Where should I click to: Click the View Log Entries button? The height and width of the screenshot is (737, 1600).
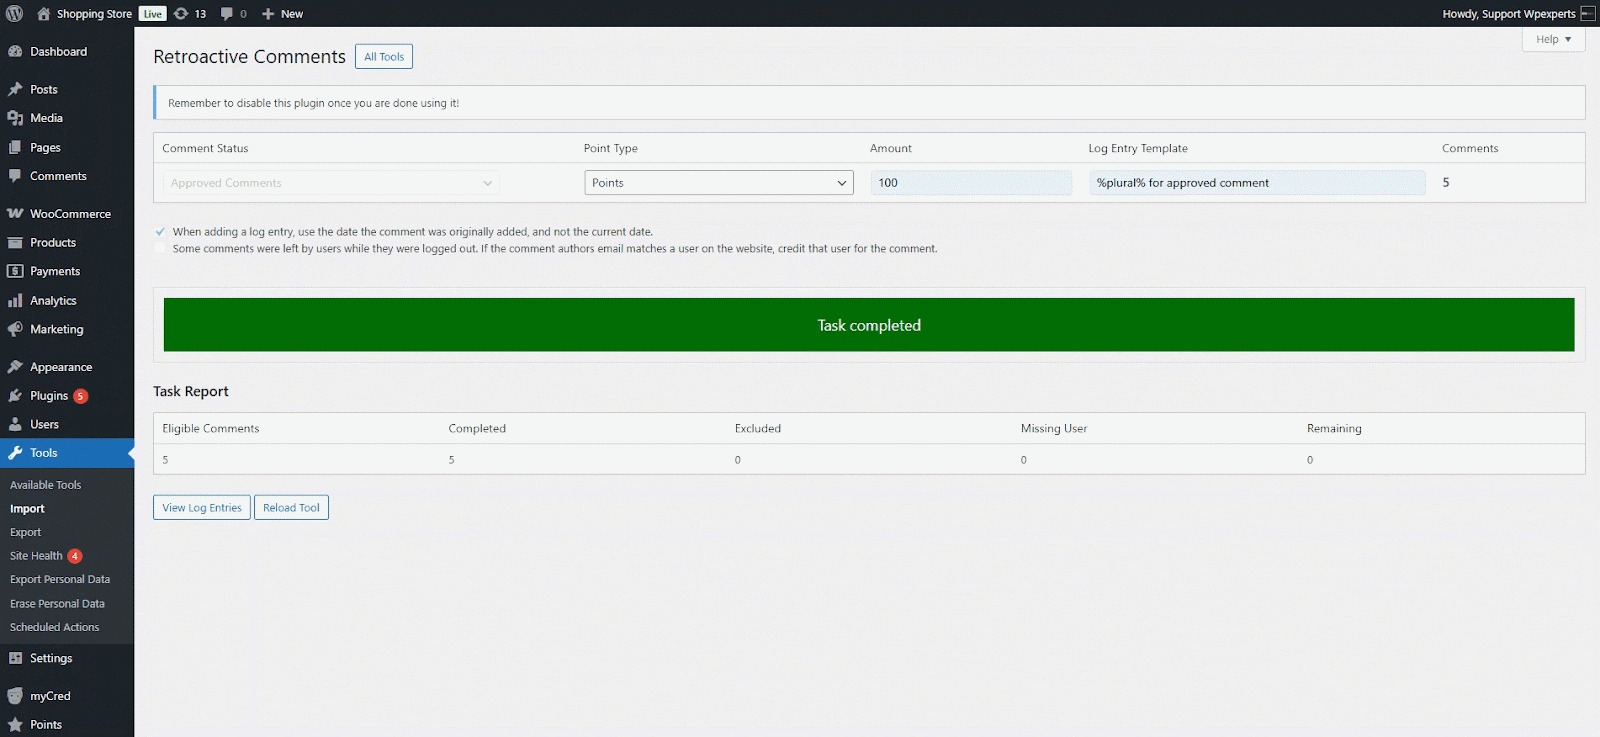click(202, 508)
